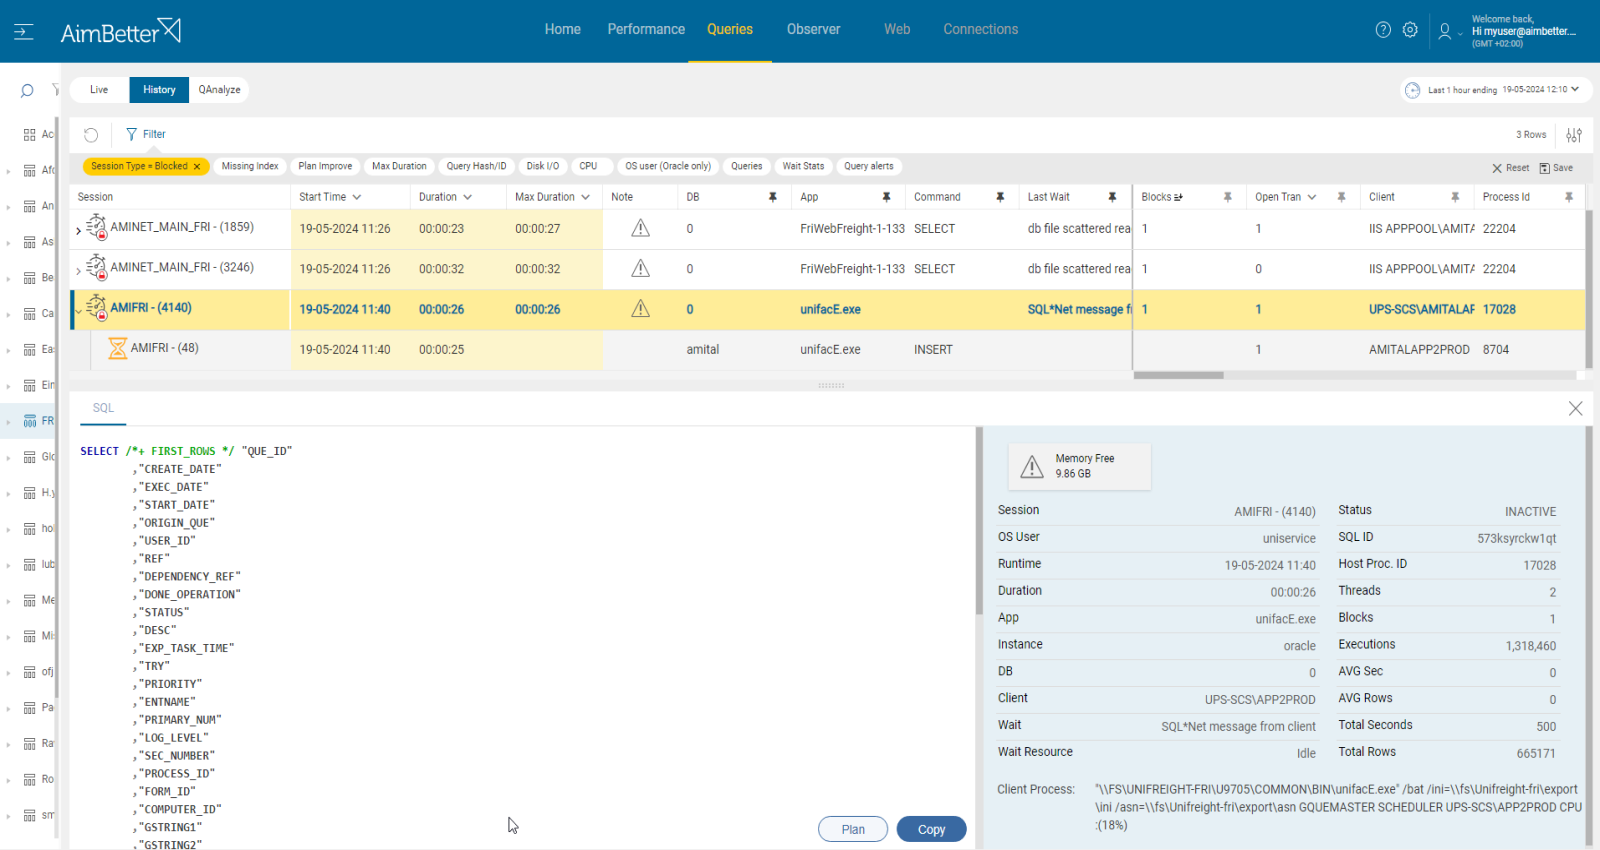Open the Connections menu
Screen dimensions: 1600x850
[980, 30]
